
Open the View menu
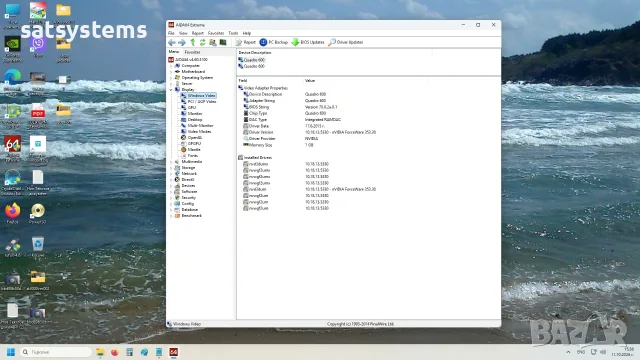coord(183,33)
